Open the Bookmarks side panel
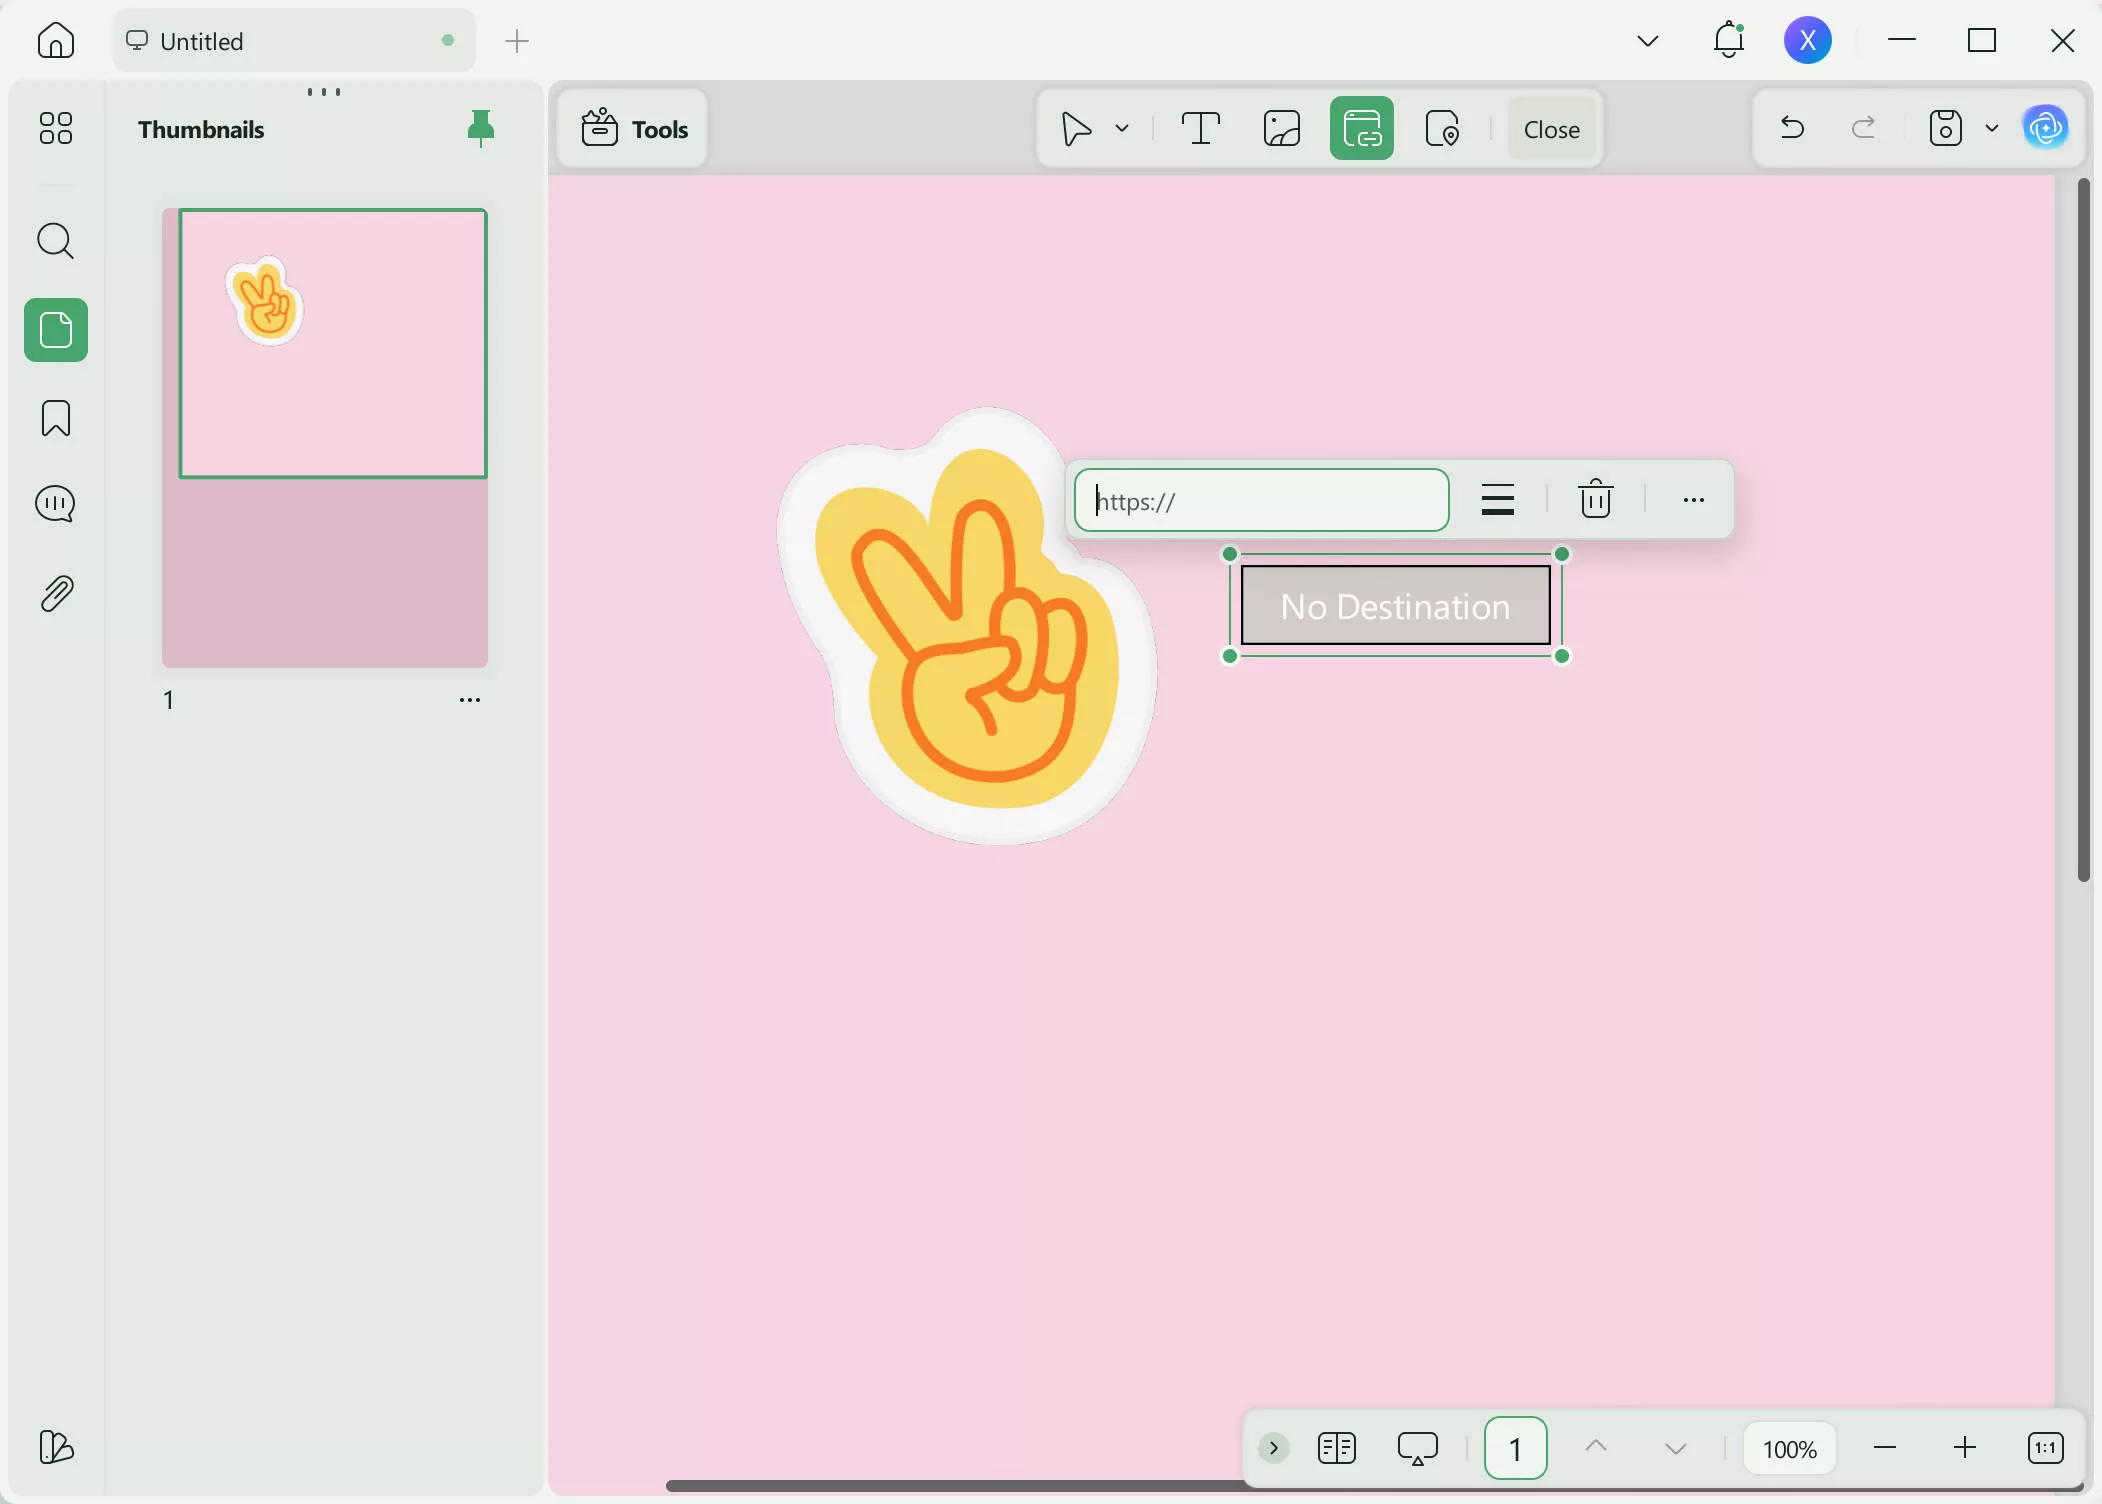Screen dimensions: 2102x1504 56,418
